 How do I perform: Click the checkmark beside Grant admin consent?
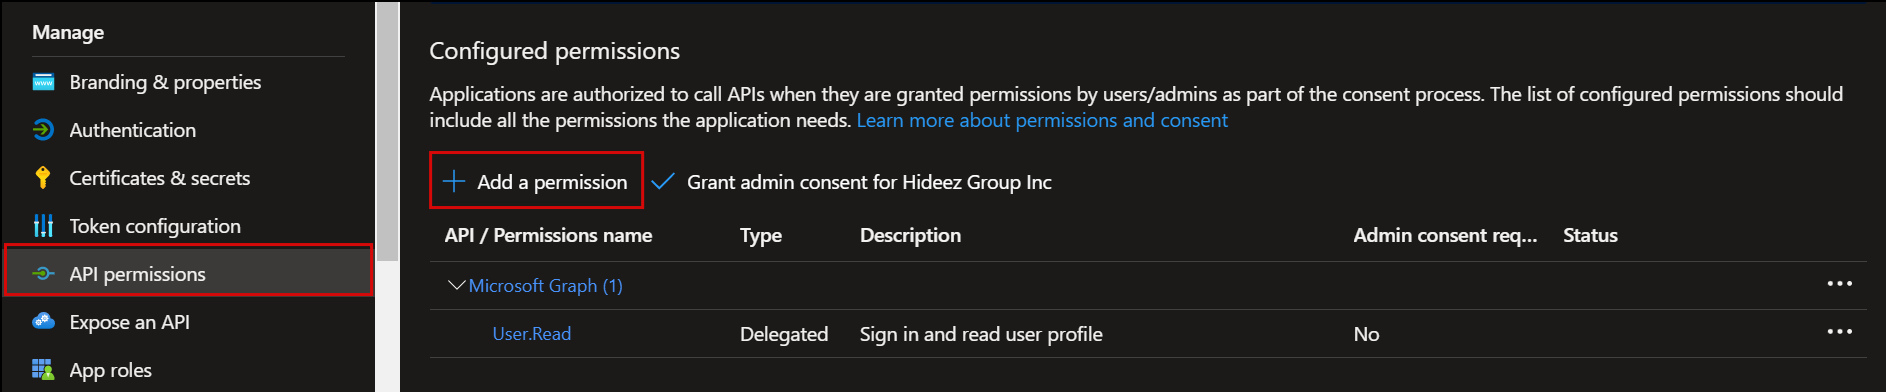(662, 182)
